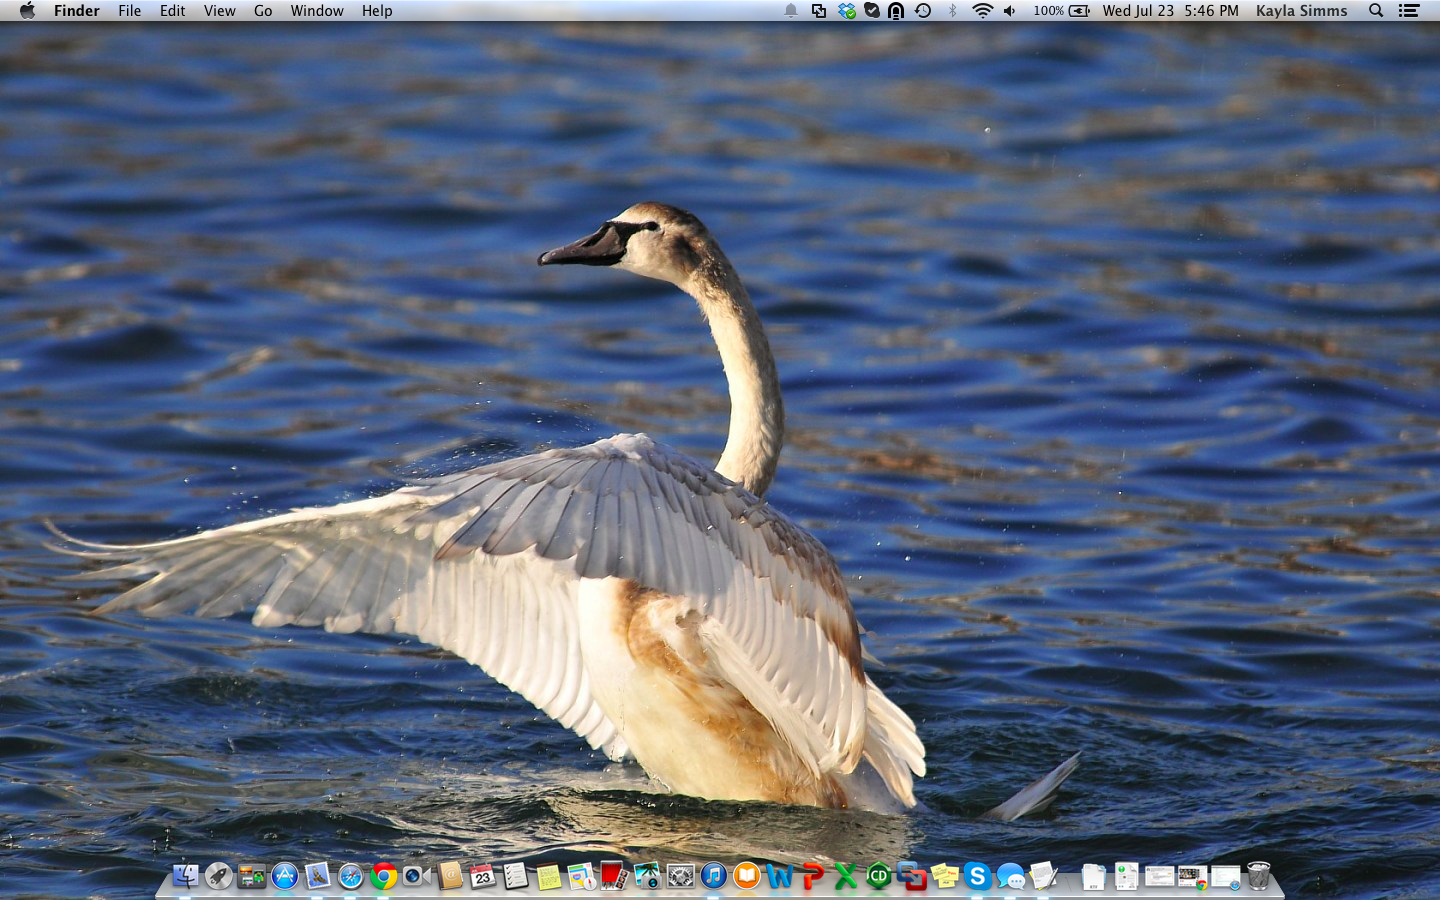This screenshot has height=900, width=1440.
Task: Open the Help menu
Action: pos(377,11)
